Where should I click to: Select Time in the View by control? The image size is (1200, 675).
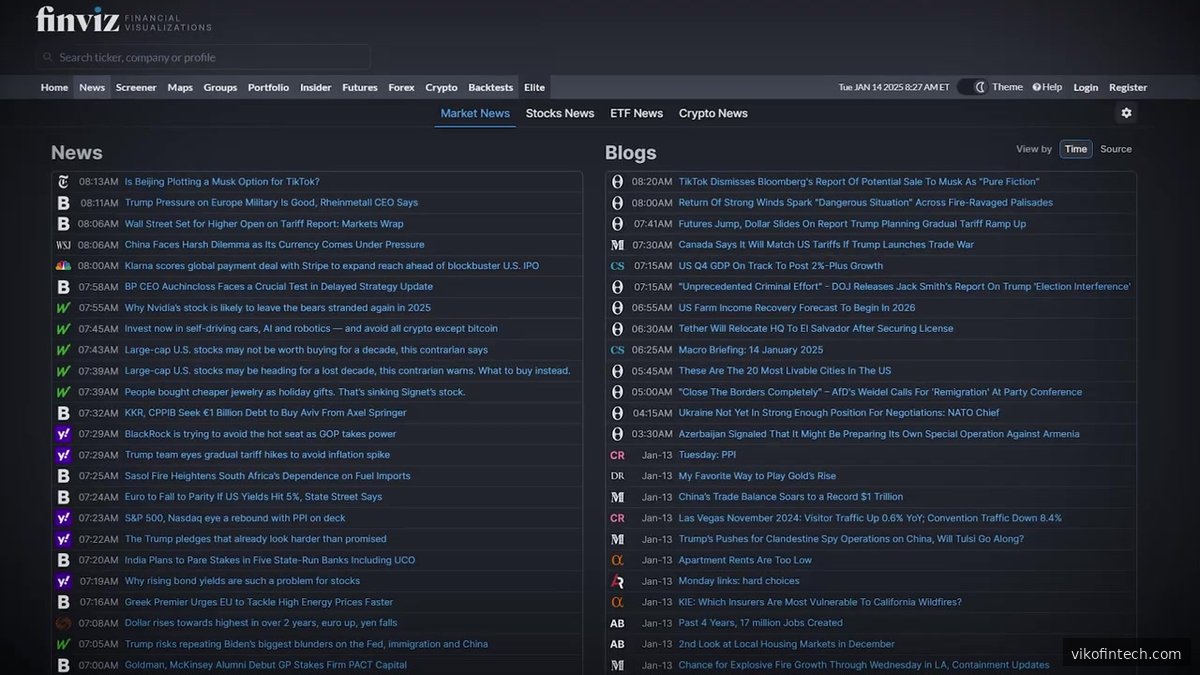pyautogui.click(x=1075, y=148)
